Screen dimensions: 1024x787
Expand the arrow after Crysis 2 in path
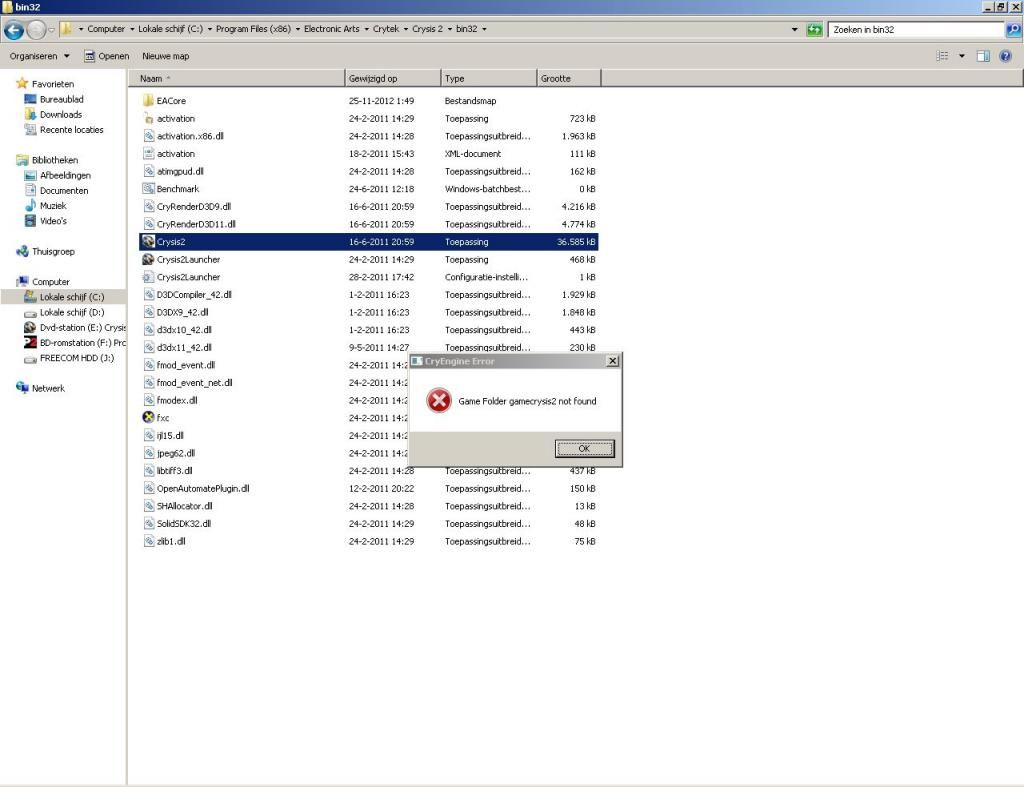click(x=449, y=29)
